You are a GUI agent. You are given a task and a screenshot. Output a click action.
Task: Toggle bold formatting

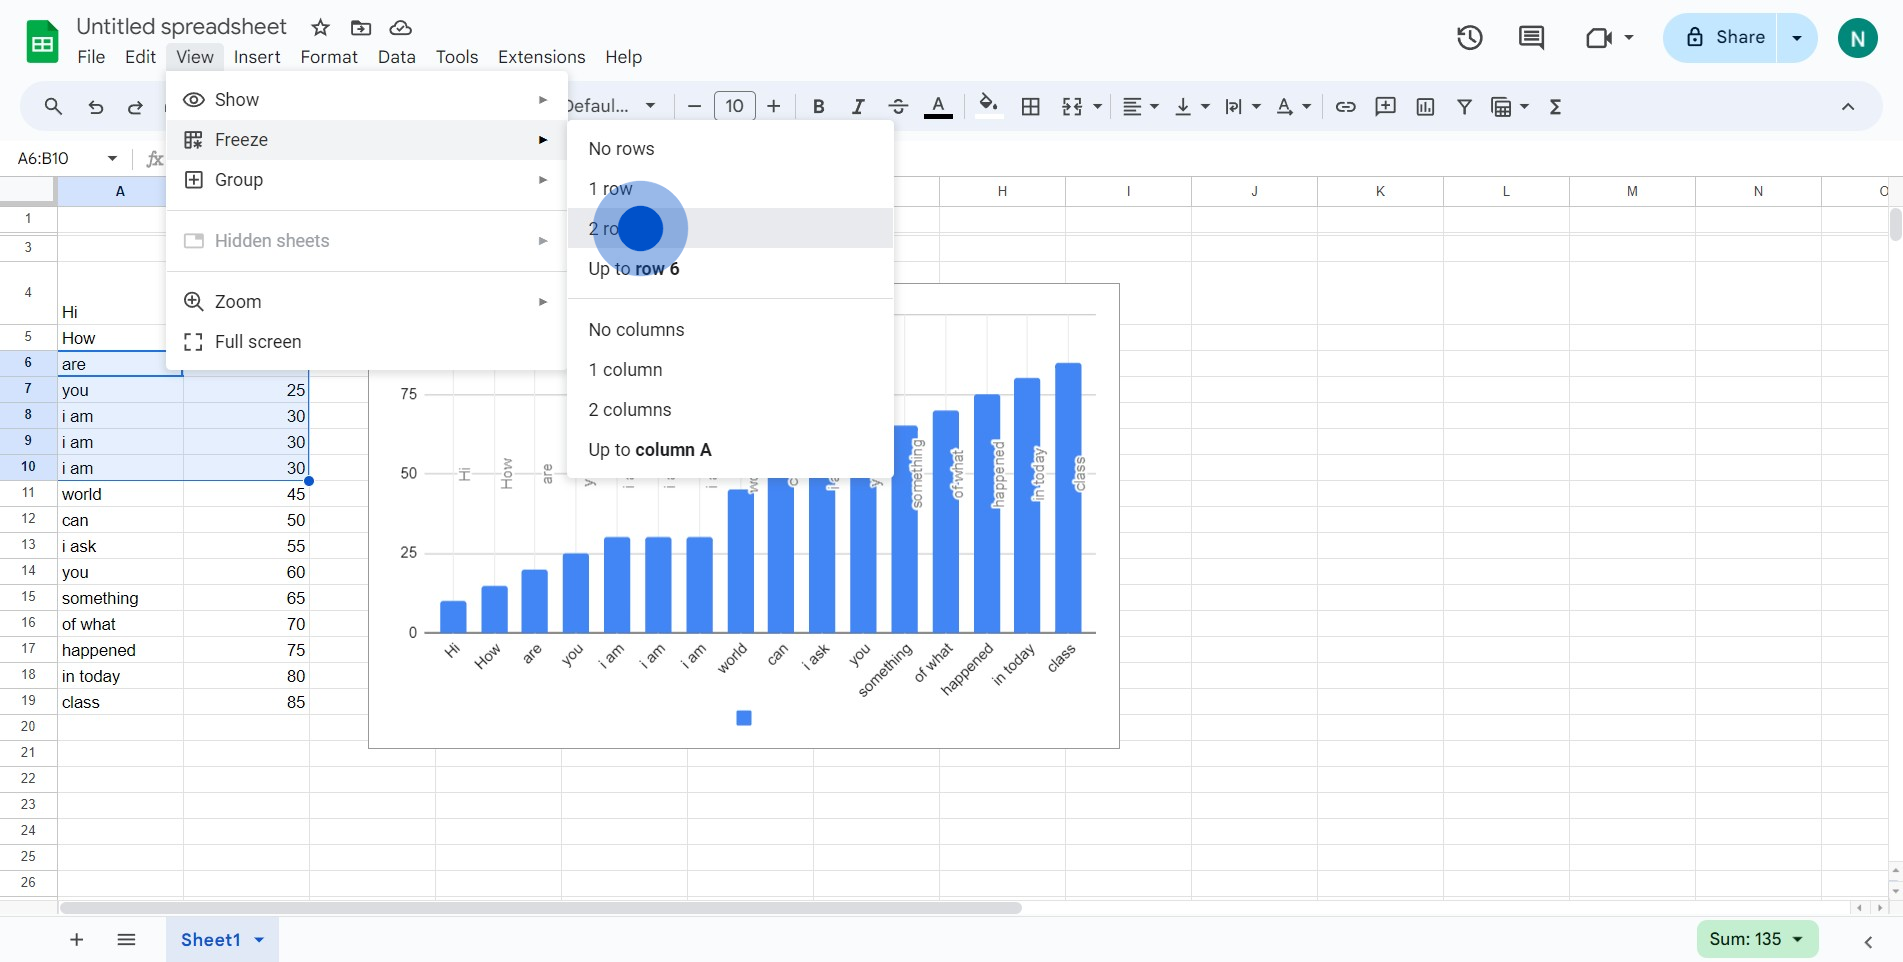(818, 107)
